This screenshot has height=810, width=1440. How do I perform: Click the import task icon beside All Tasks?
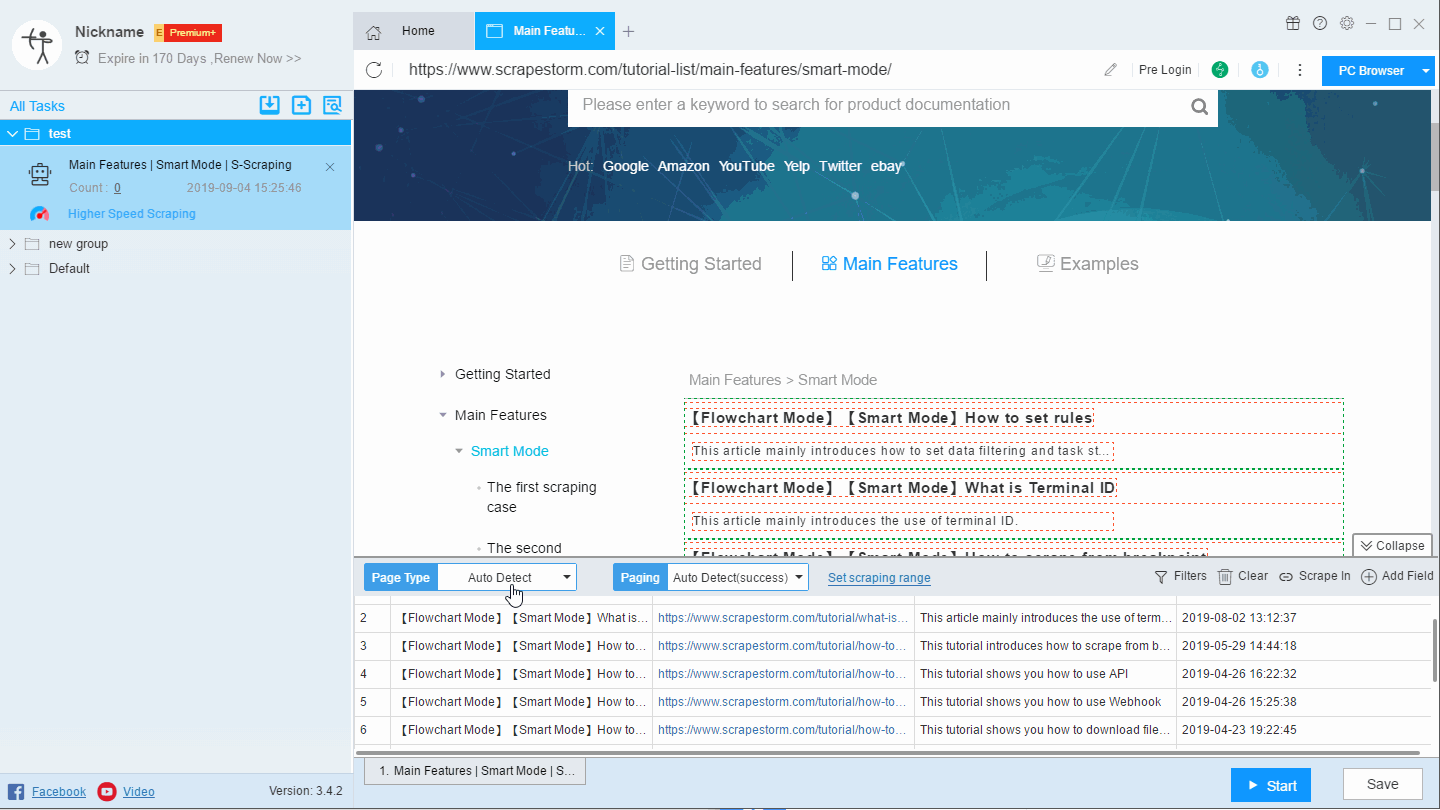coord(269,105)
